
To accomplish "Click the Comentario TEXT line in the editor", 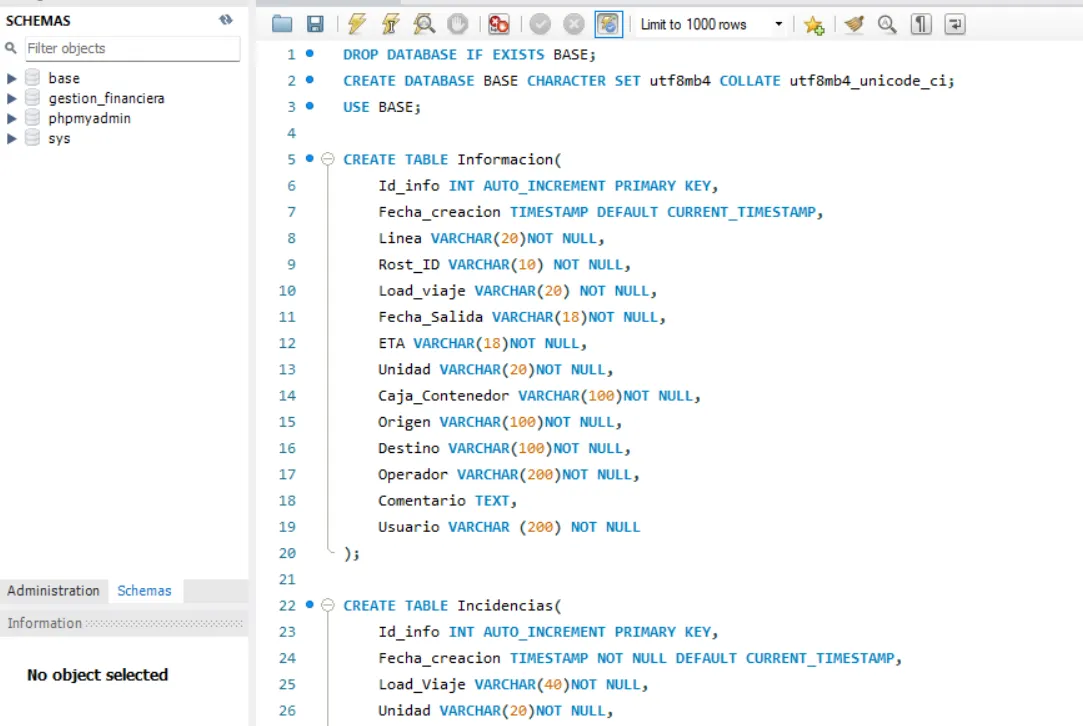I will (x=447, y=501).
